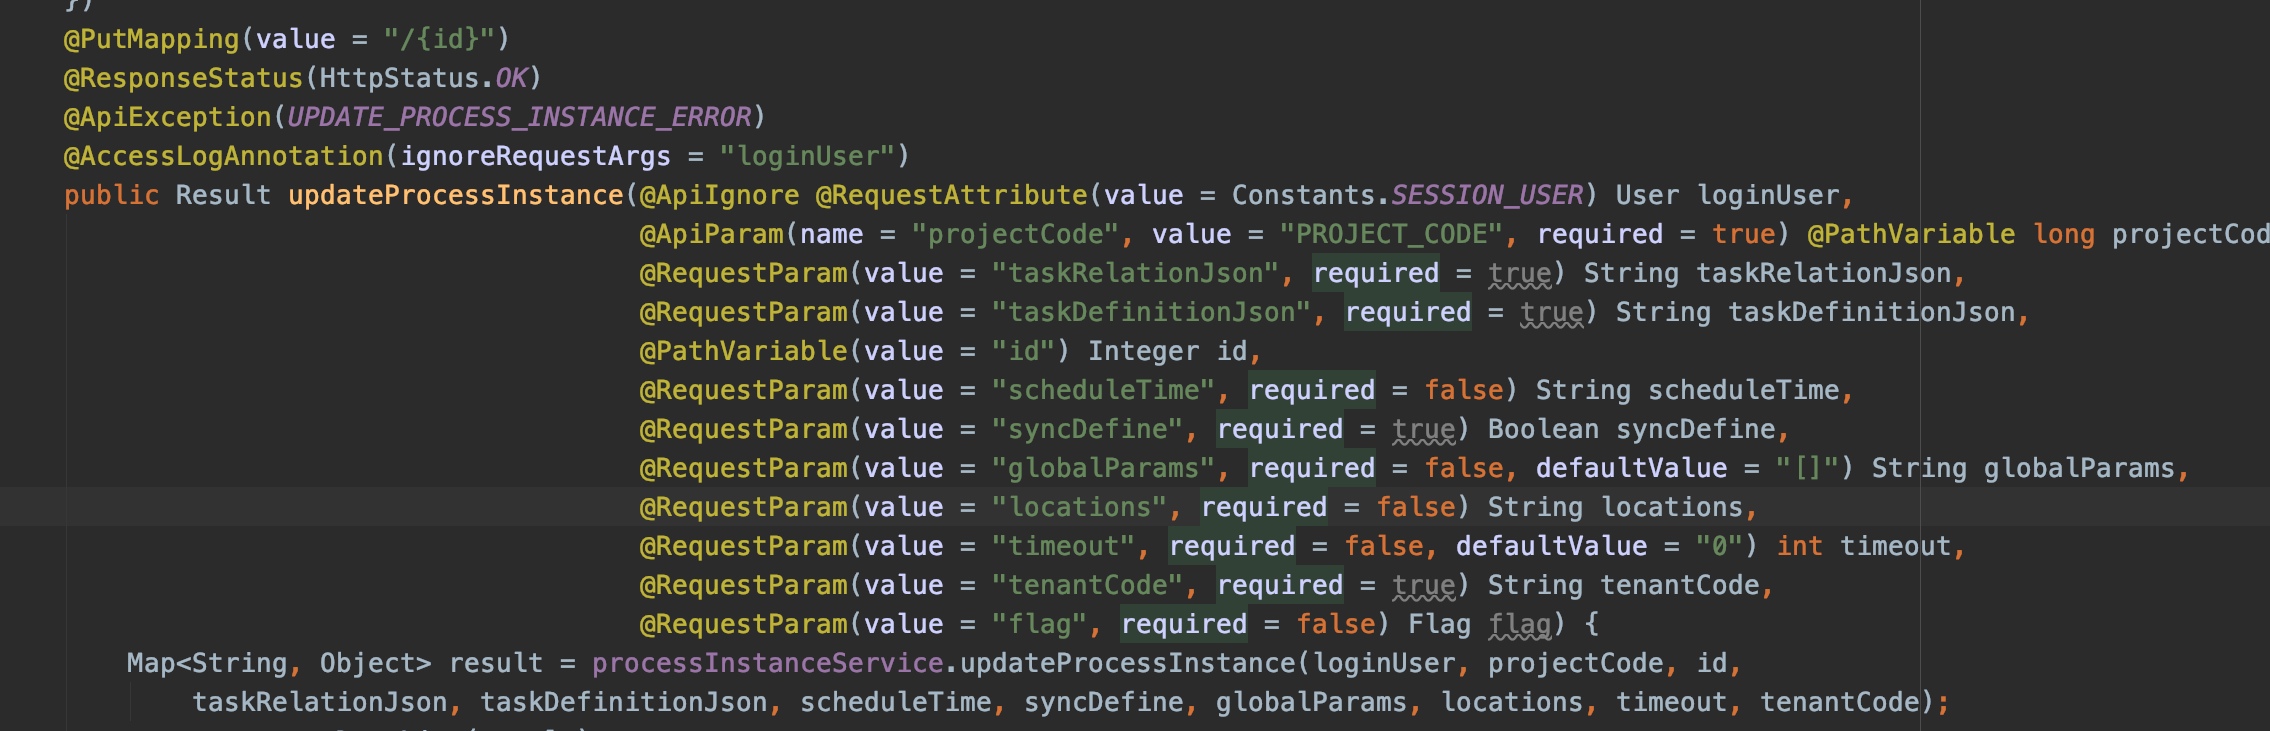Click highlighted required on locations line

point(1264,507)
